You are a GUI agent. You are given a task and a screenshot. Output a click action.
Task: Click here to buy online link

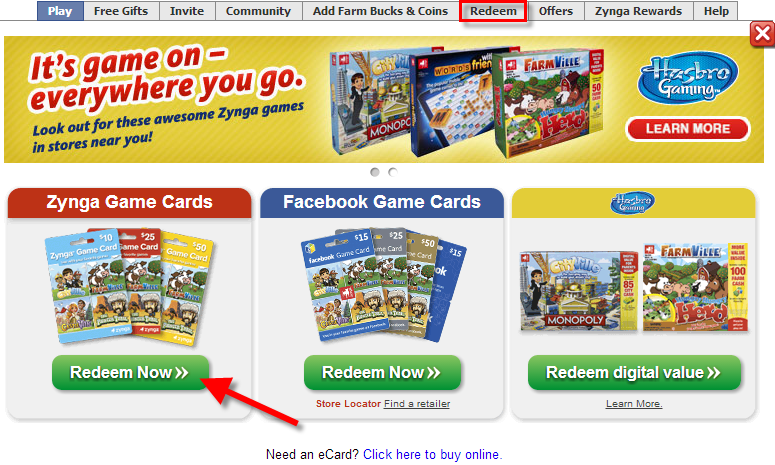point(432,454)
